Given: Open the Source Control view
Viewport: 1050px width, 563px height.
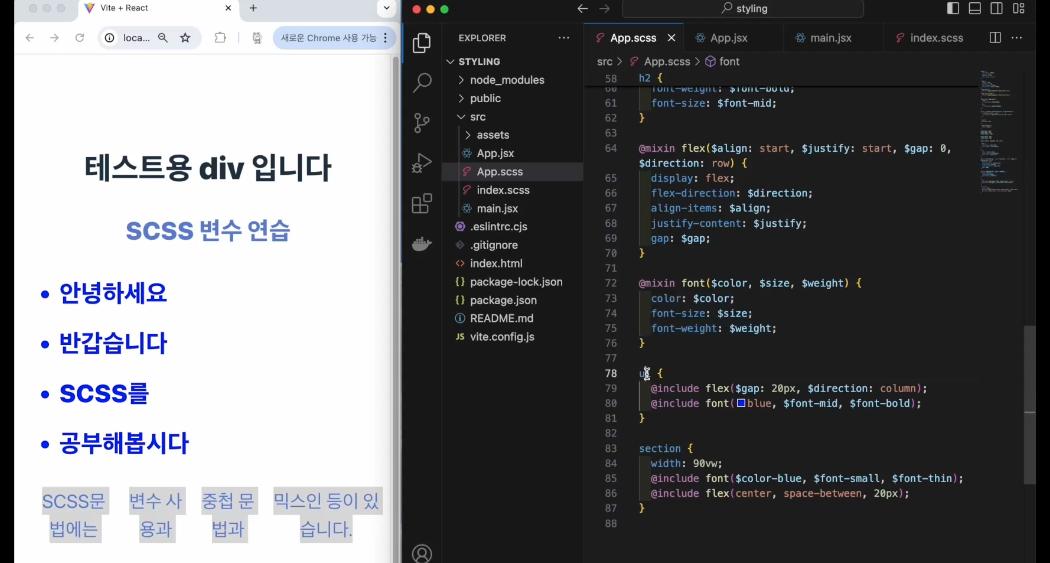Looking at the screenshot, I should point(422,123).
